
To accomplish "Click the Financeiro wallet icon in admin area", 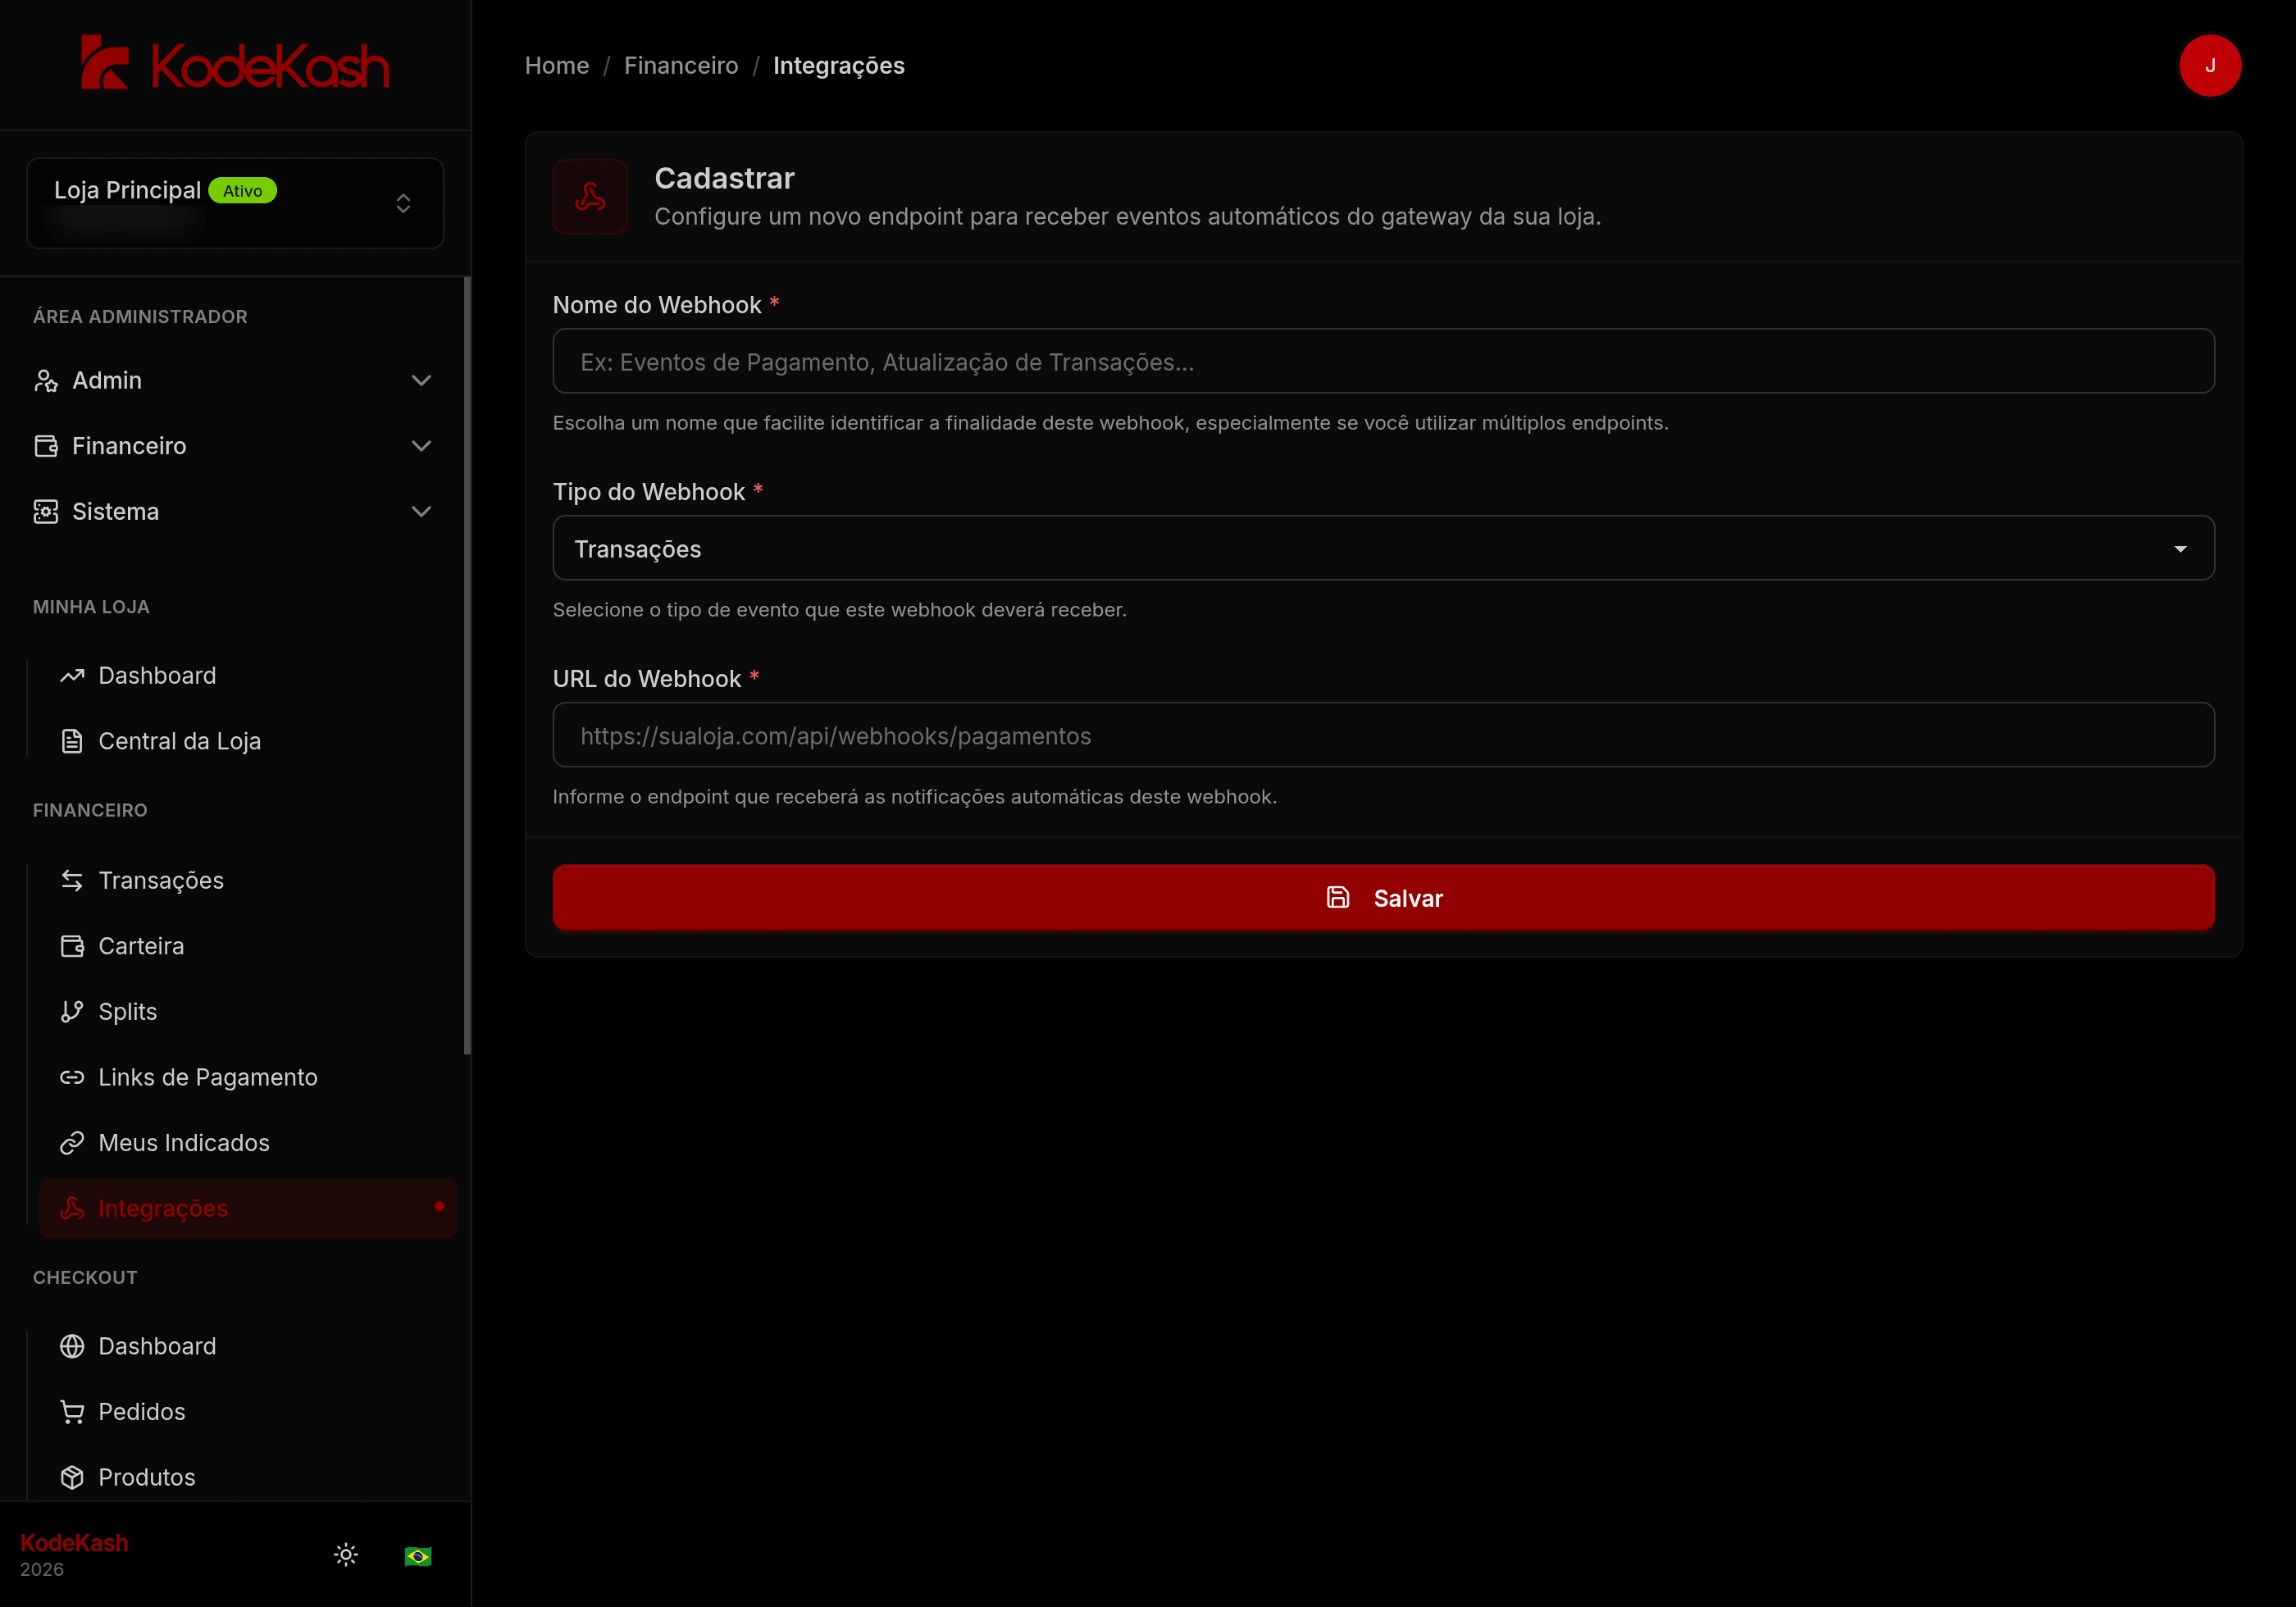I will click(x=46, y=446).
